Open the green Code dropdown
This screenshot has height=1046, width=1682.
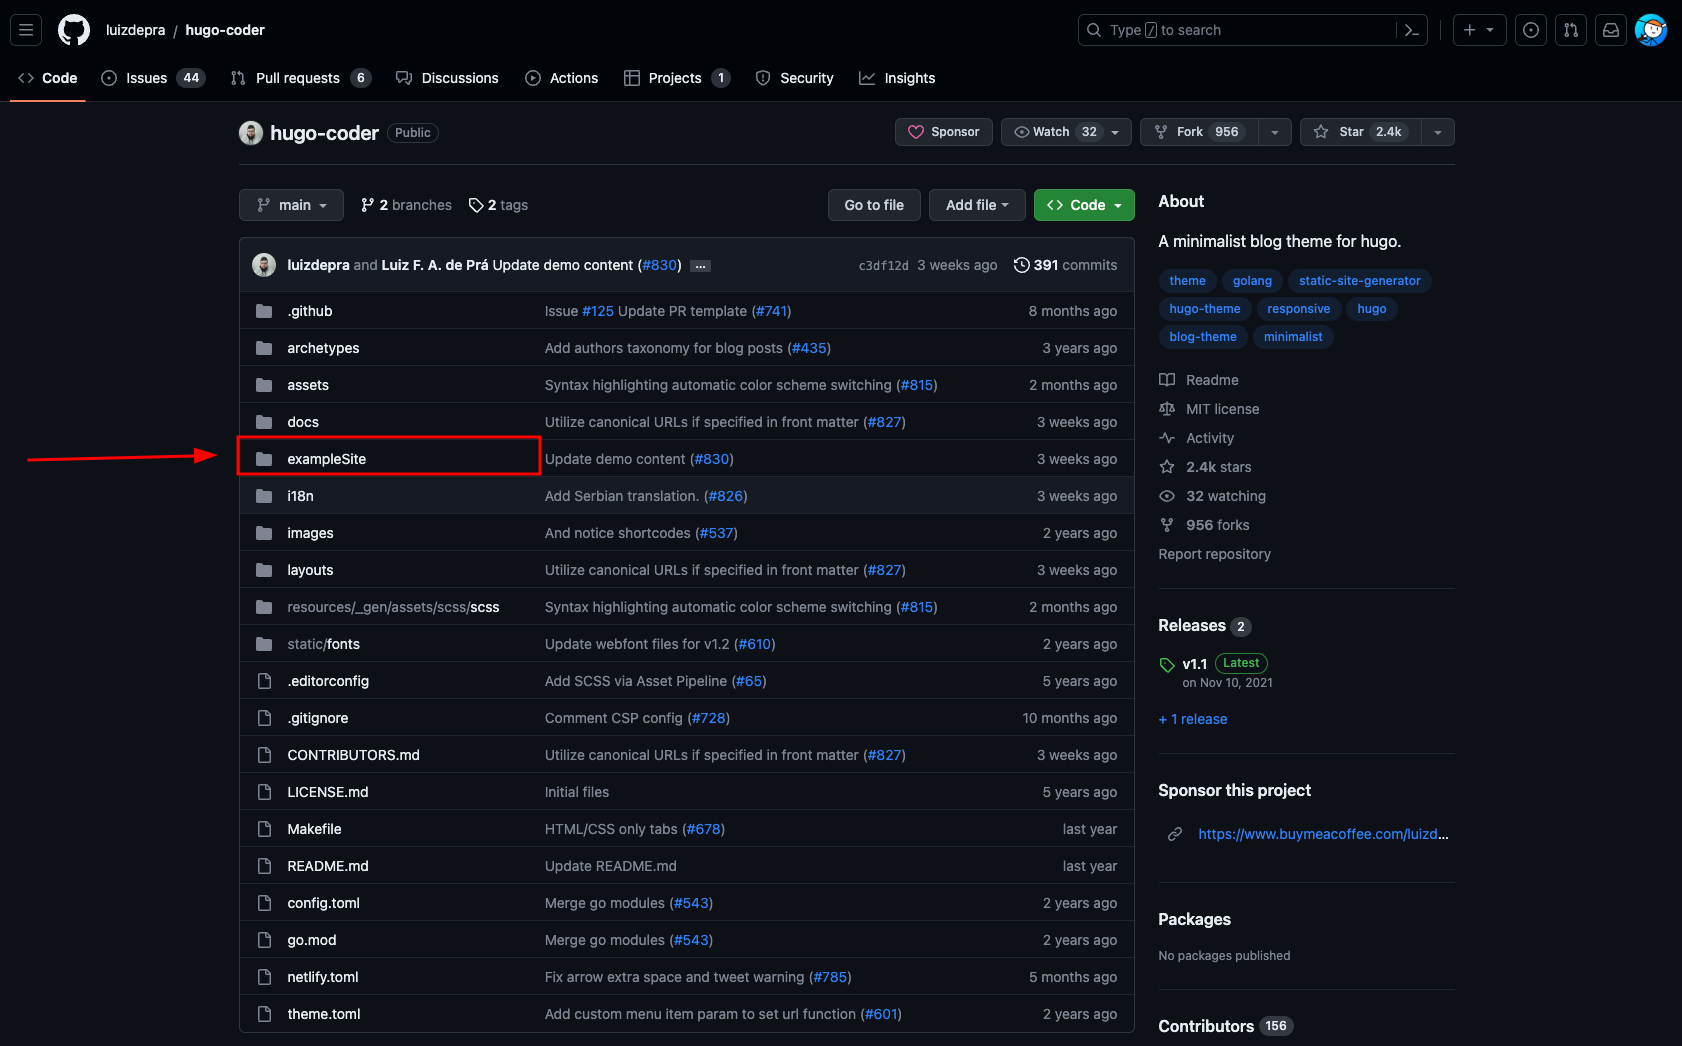1084,205
